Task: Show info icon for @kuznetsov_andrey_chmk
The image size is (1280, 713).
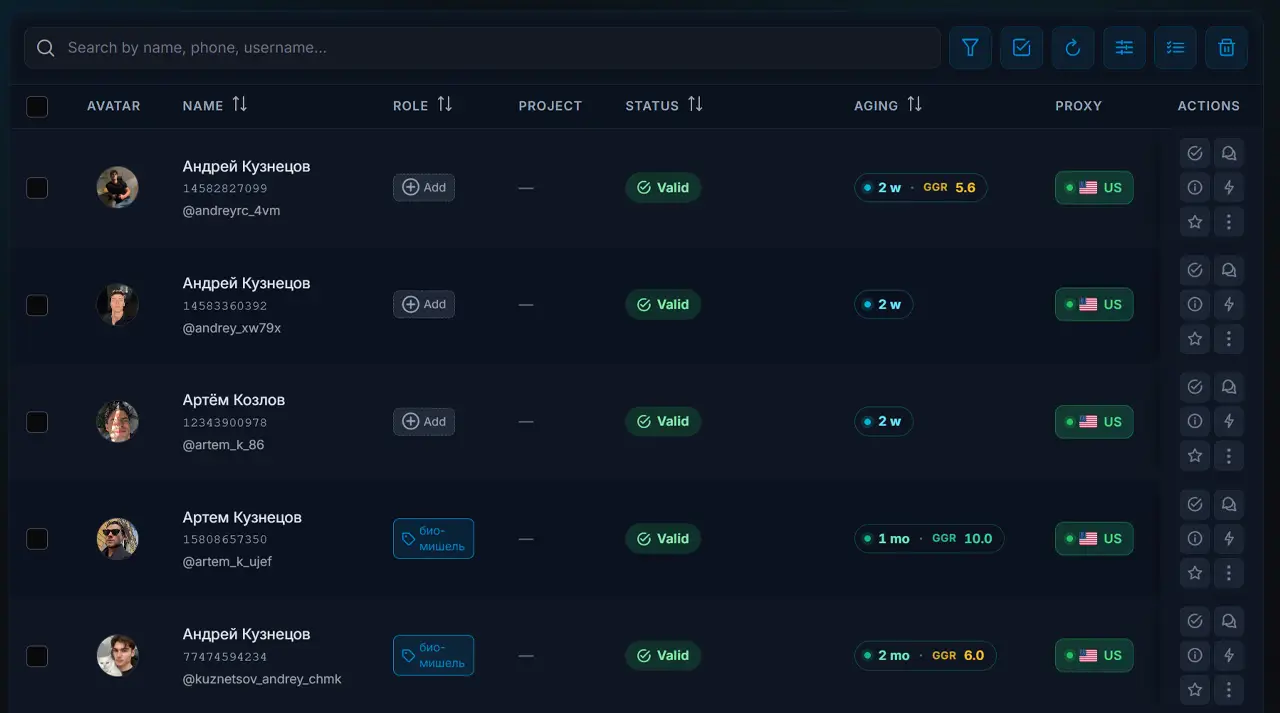Action: [1194, 655]
